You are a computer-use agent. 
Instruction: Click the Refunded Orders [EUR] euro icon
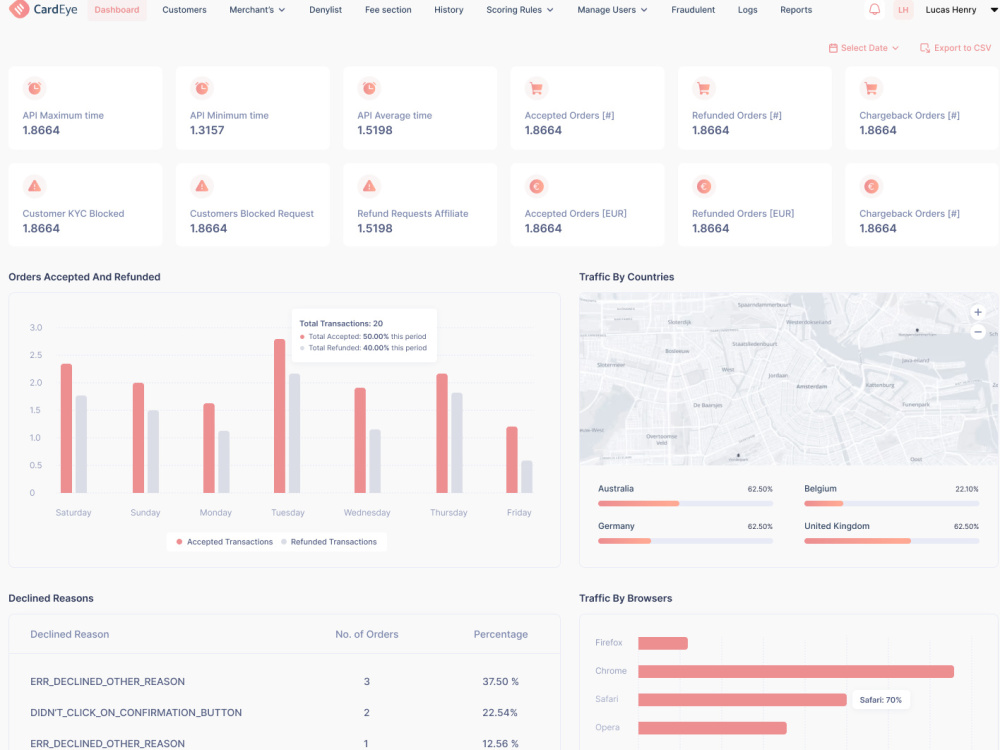coord(703,186)
